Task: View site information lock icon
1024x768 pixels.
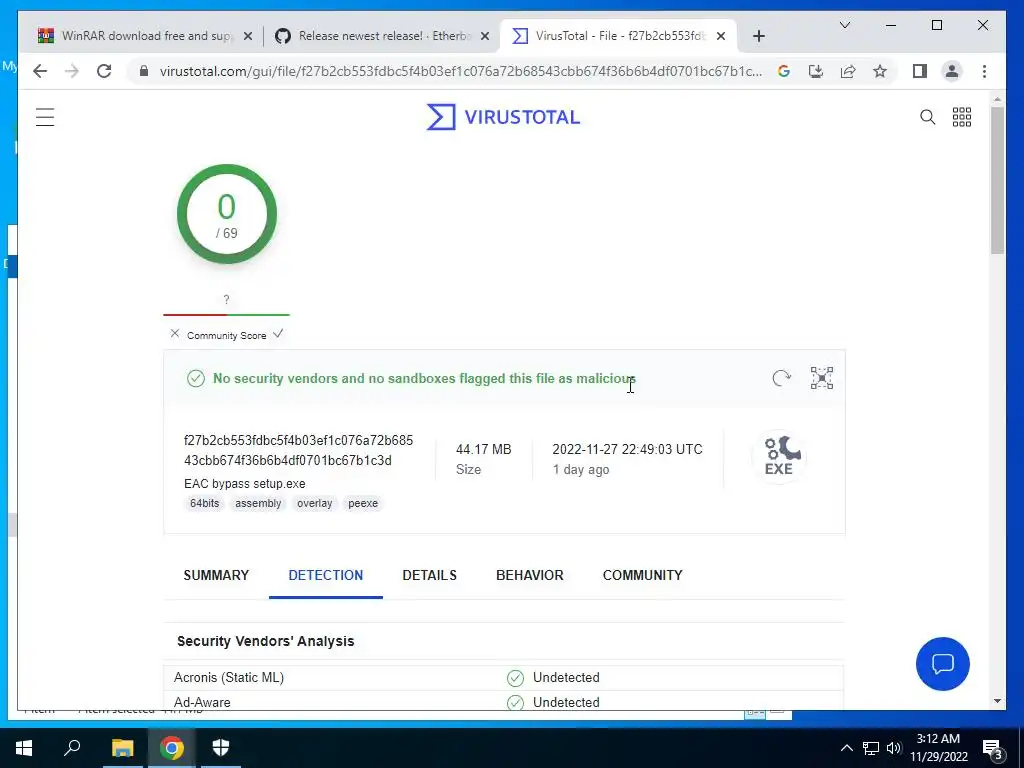Action: (x=144, y=71)
